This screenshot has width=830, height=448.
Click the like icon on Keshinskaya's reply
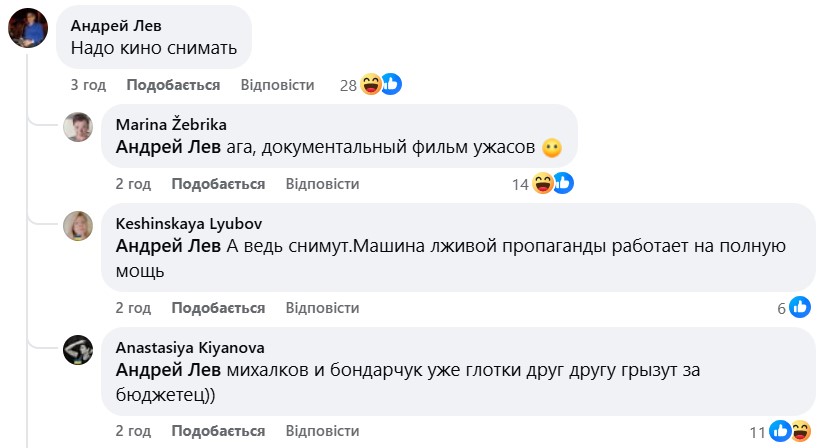tap(799, 308)
